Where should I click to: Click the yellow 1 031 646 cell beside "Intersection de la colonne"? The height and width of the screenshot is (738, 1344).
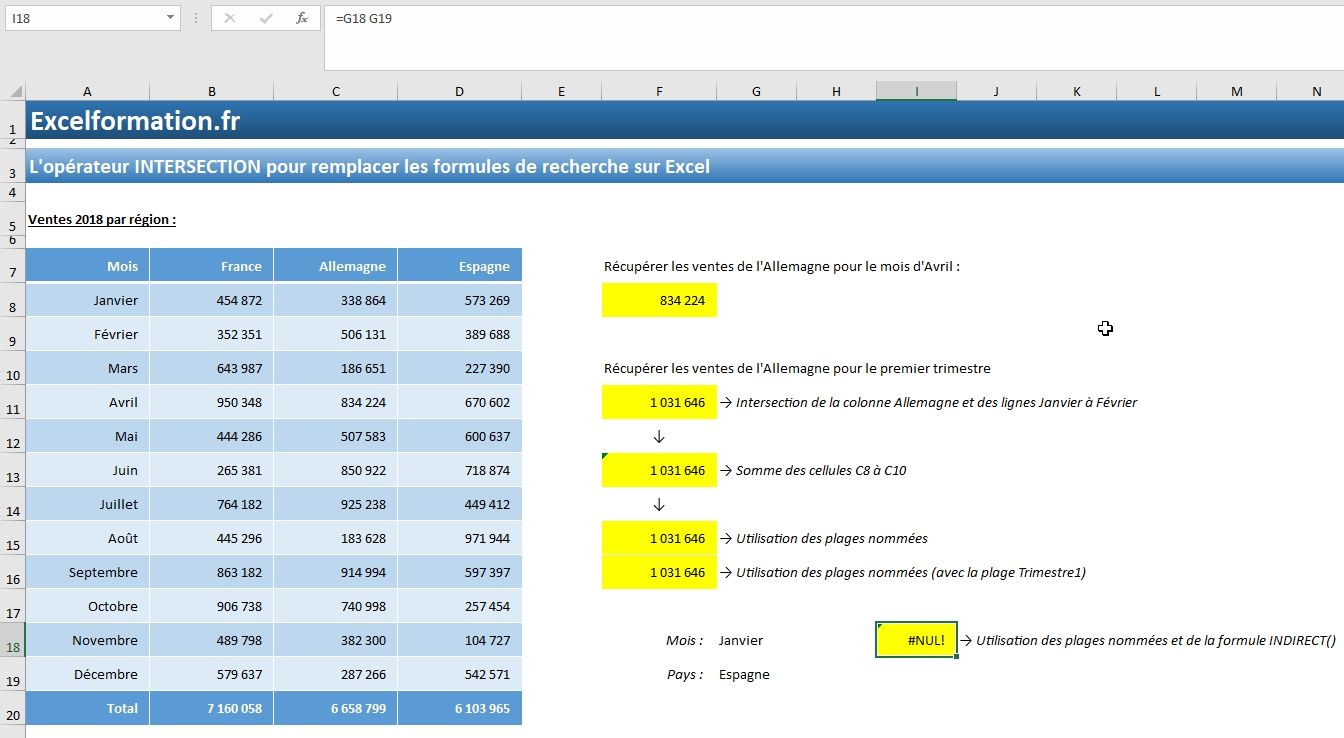(659, 403)
